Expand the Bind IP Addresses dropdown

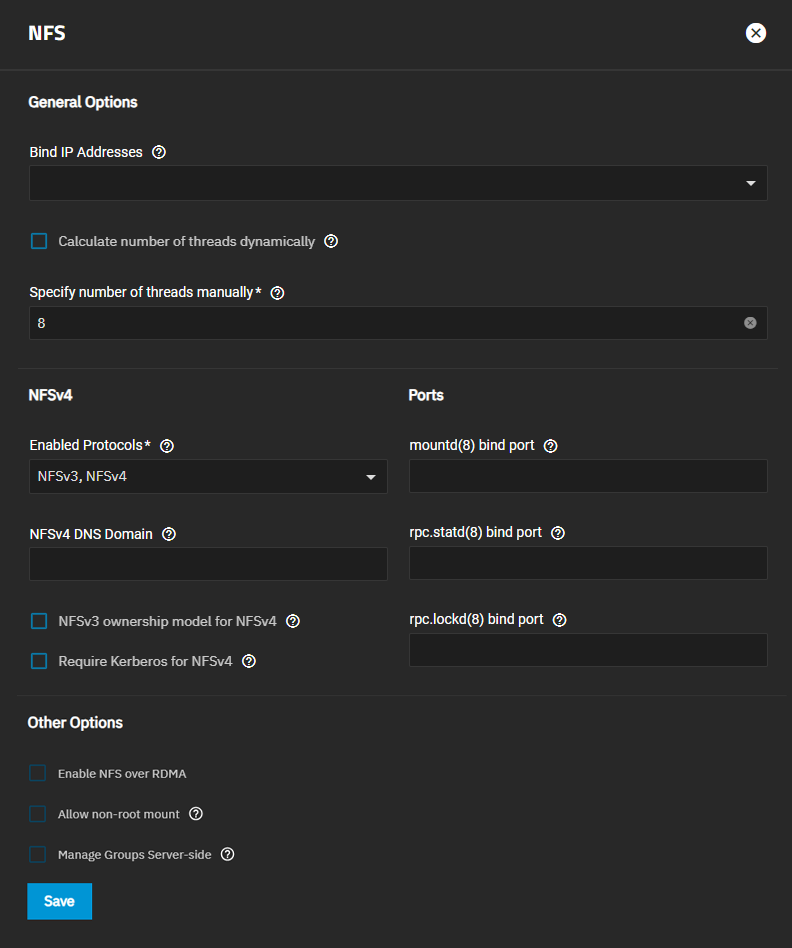tap(398, 183)
